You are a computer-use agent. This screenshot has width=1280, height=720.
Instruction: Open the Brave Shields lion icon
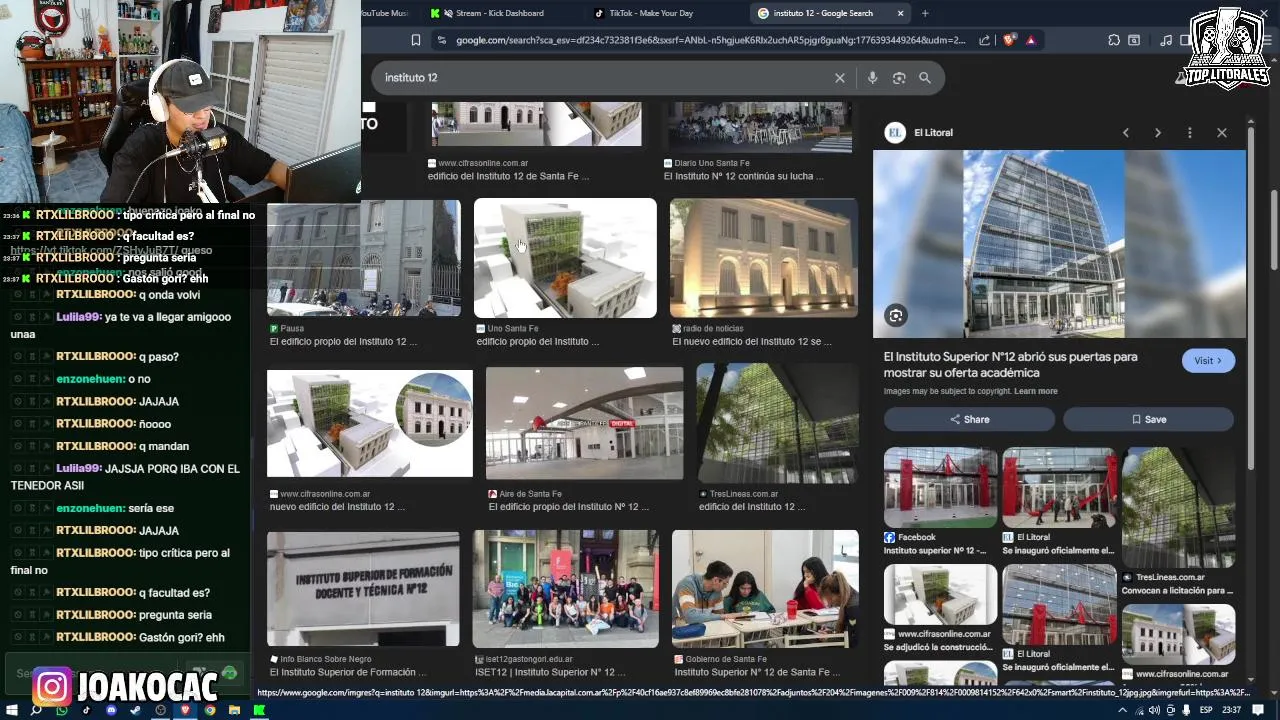[x=1008, y=40]
